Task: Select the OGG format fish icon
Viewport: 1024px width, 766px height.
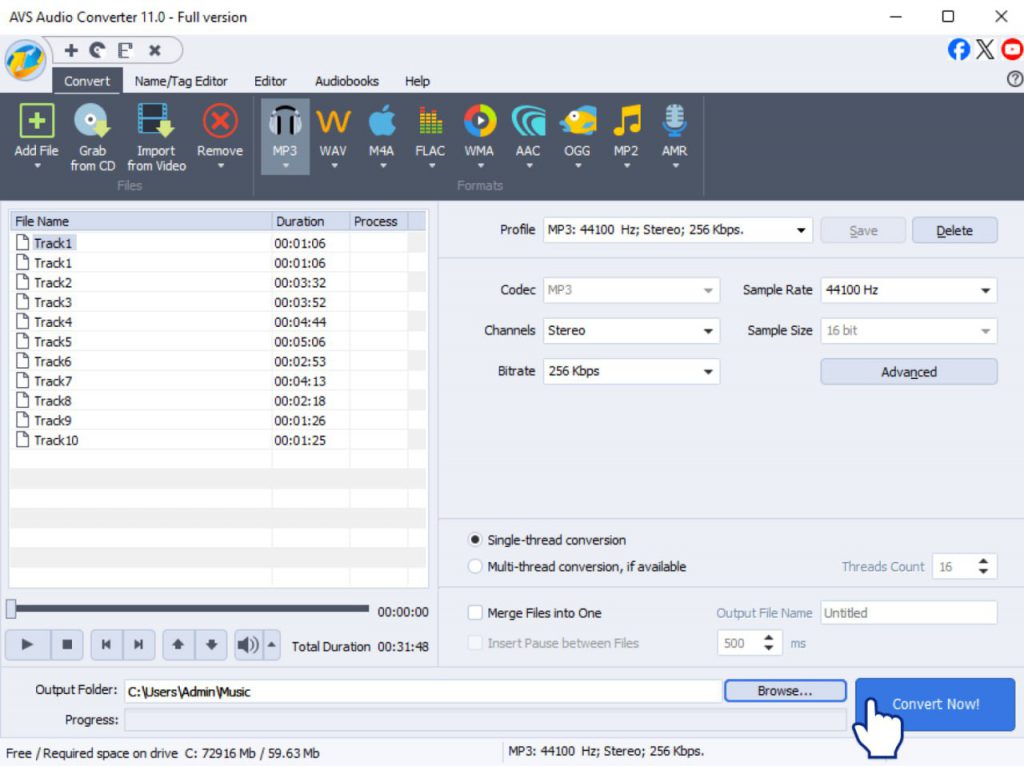Action: click(x=577, y=122)
